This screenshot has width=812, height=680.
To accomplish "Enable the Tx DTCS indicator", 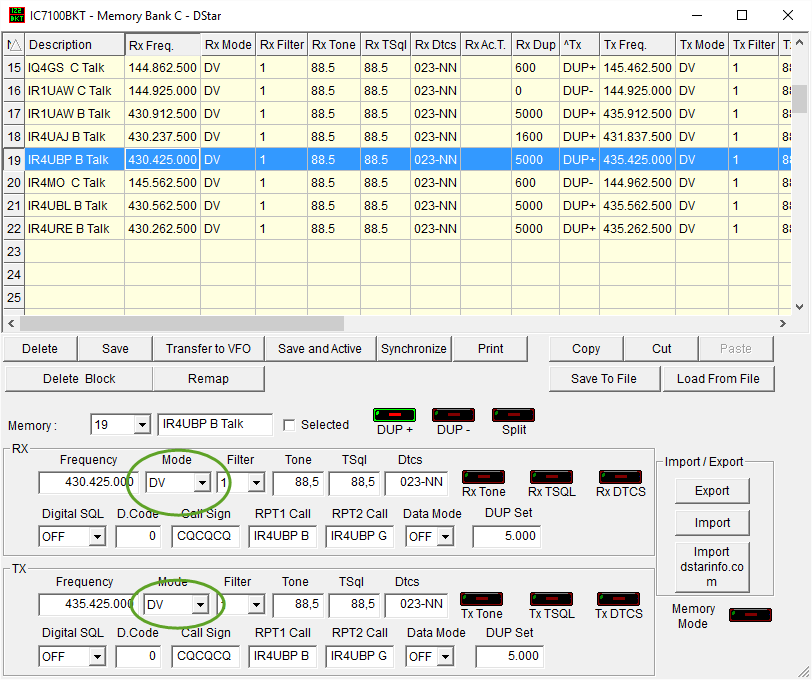I will 618,599.
